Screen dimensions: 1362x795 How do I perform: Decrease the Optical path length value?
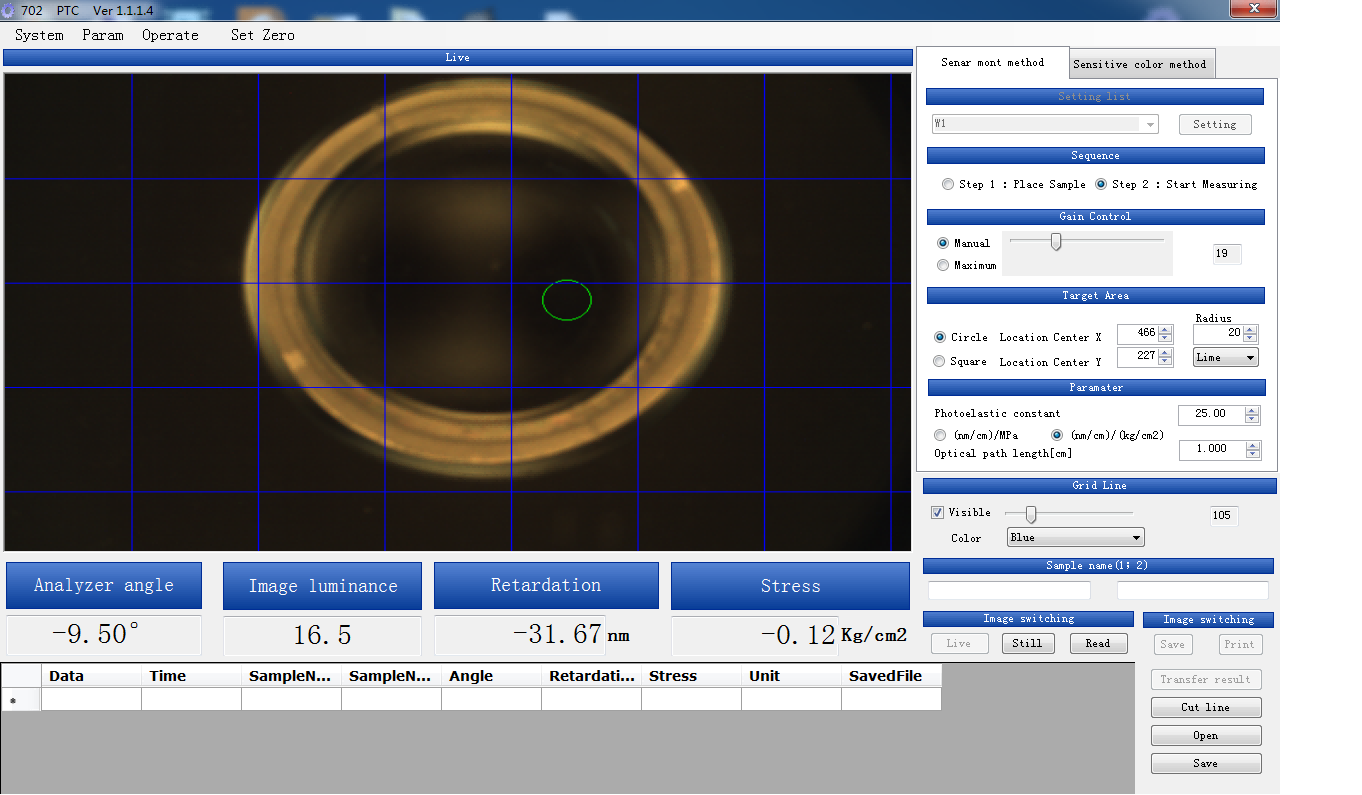pos(1253,455)
